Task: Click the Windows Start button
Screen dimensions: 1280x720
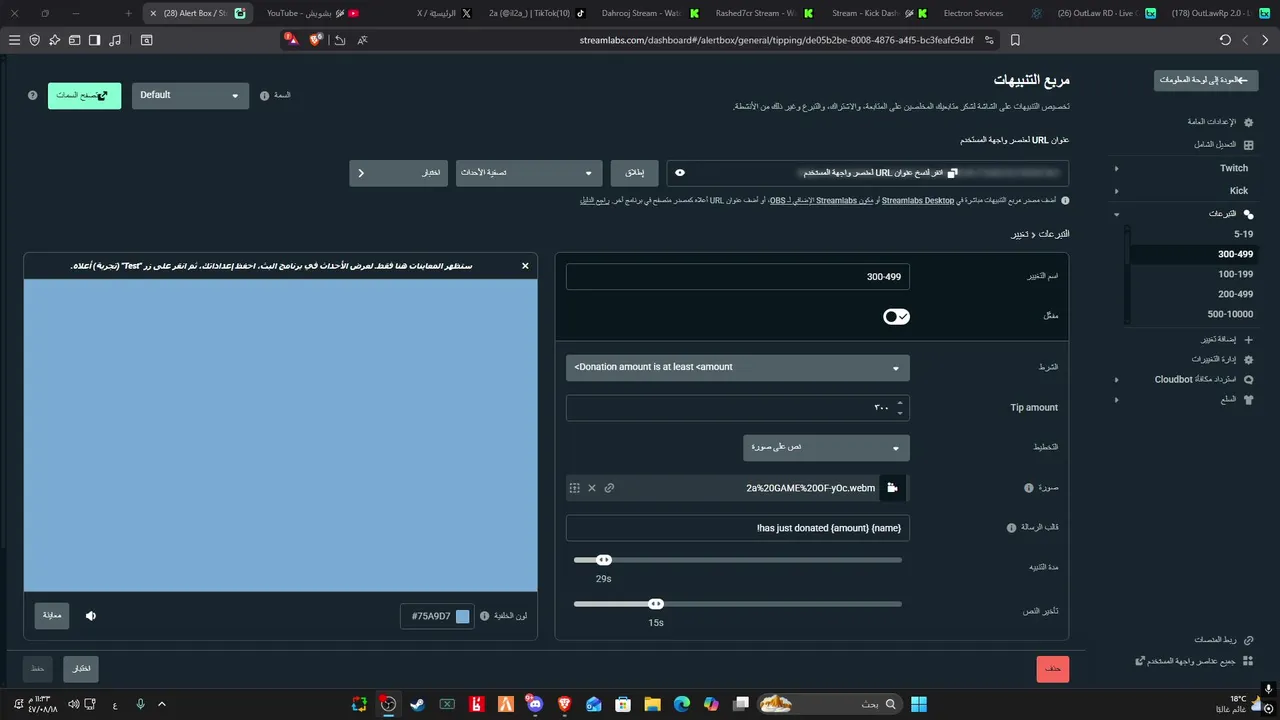Action: coord(919,704)
